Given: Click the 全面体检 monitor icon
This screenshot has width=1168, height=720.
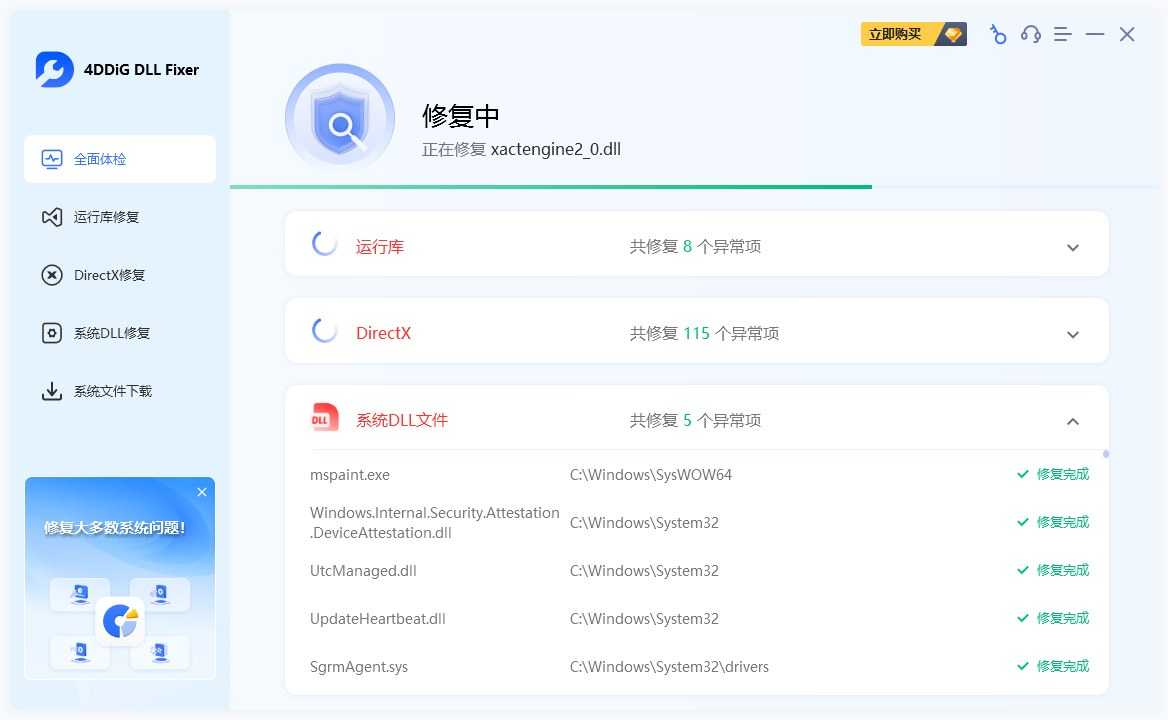Looking at the screenshot, I should click(x=51, y=159).
